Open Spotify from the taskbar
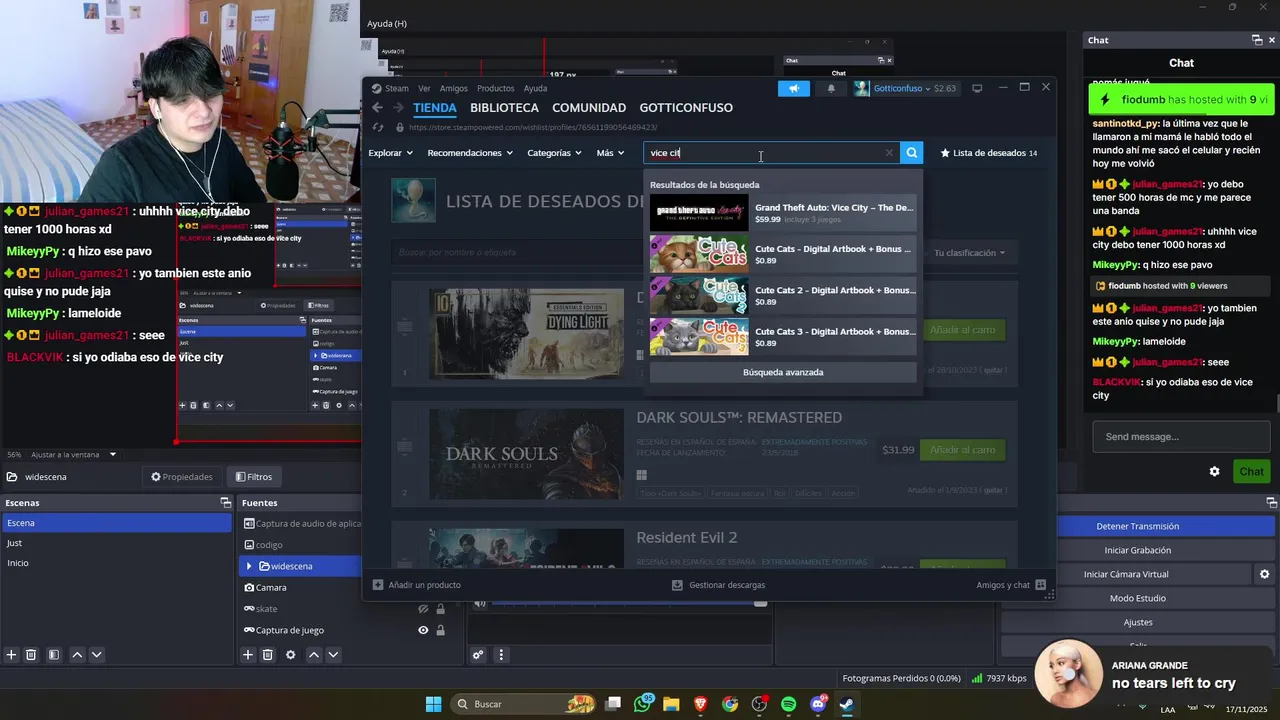Image resolution: width=1280 pixels, height=720 pixels. (x=788, y=704)
